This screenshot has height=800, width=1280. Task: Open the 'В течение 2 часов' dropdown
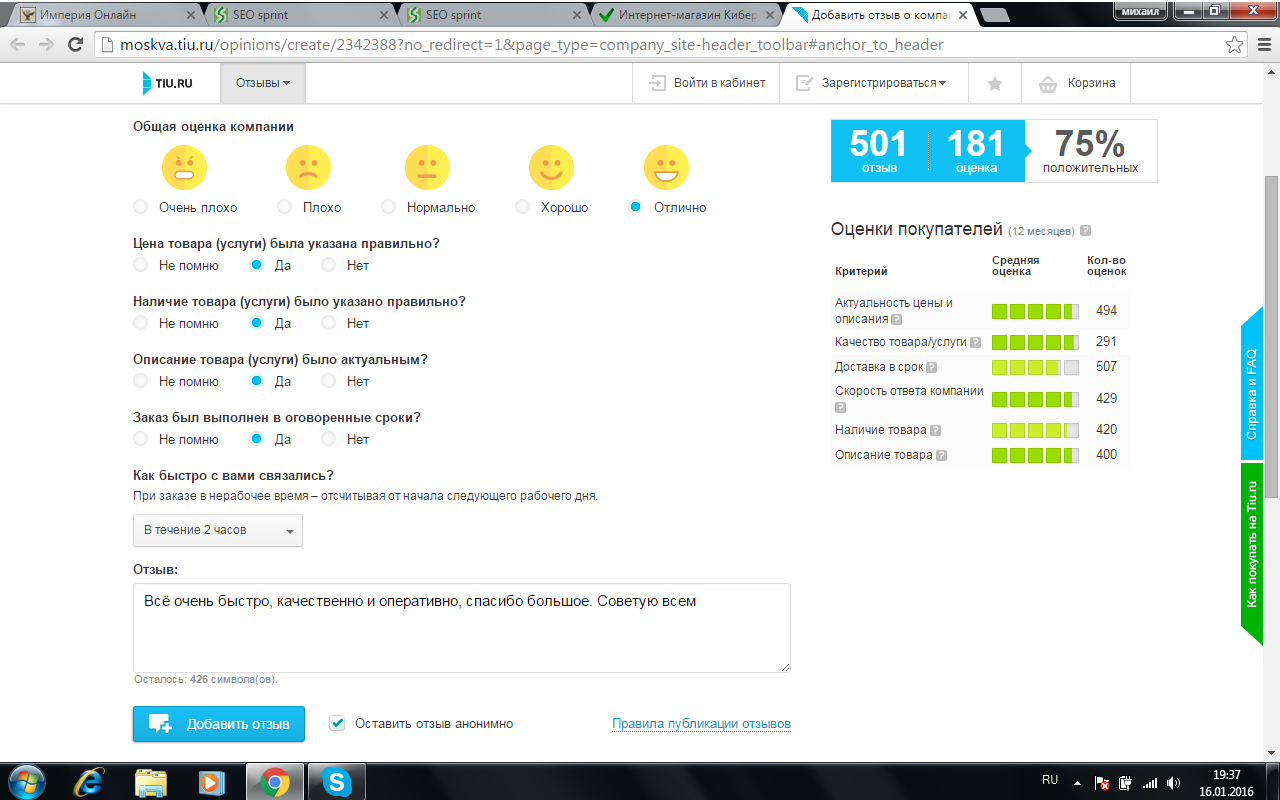(x=218, y=530)
